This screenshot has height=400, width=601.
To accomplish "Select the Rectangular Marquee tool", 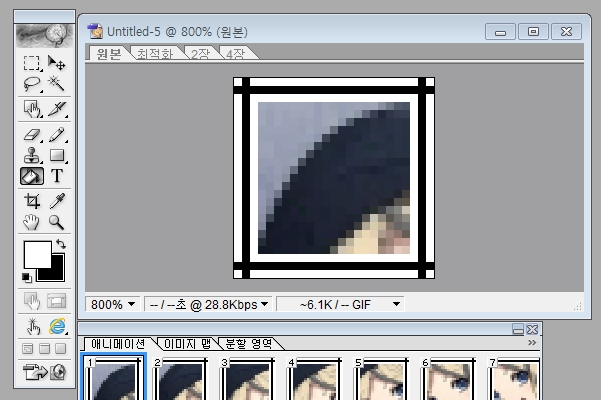I will 31,63.
